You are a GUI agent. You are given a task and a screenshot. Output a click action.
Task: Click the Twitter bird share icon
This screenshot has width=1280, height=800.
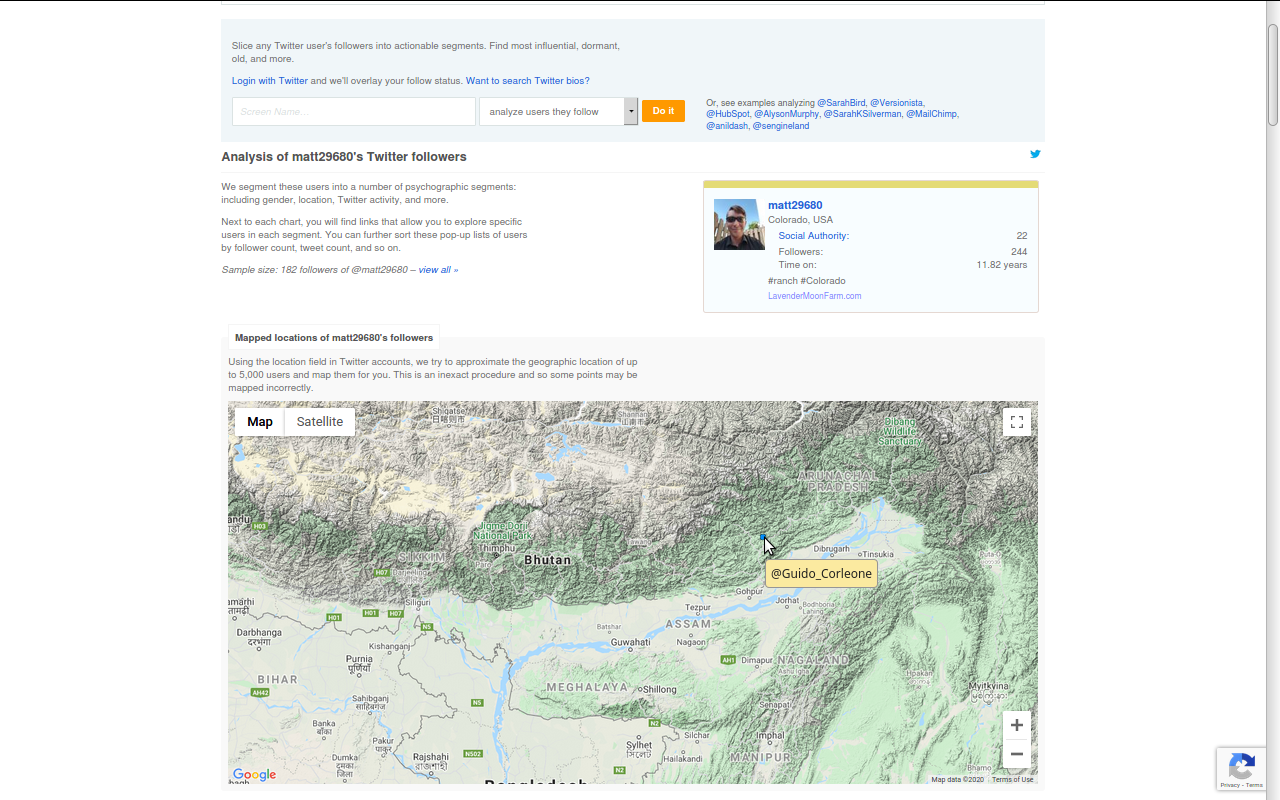click(x=1035, y=154)
